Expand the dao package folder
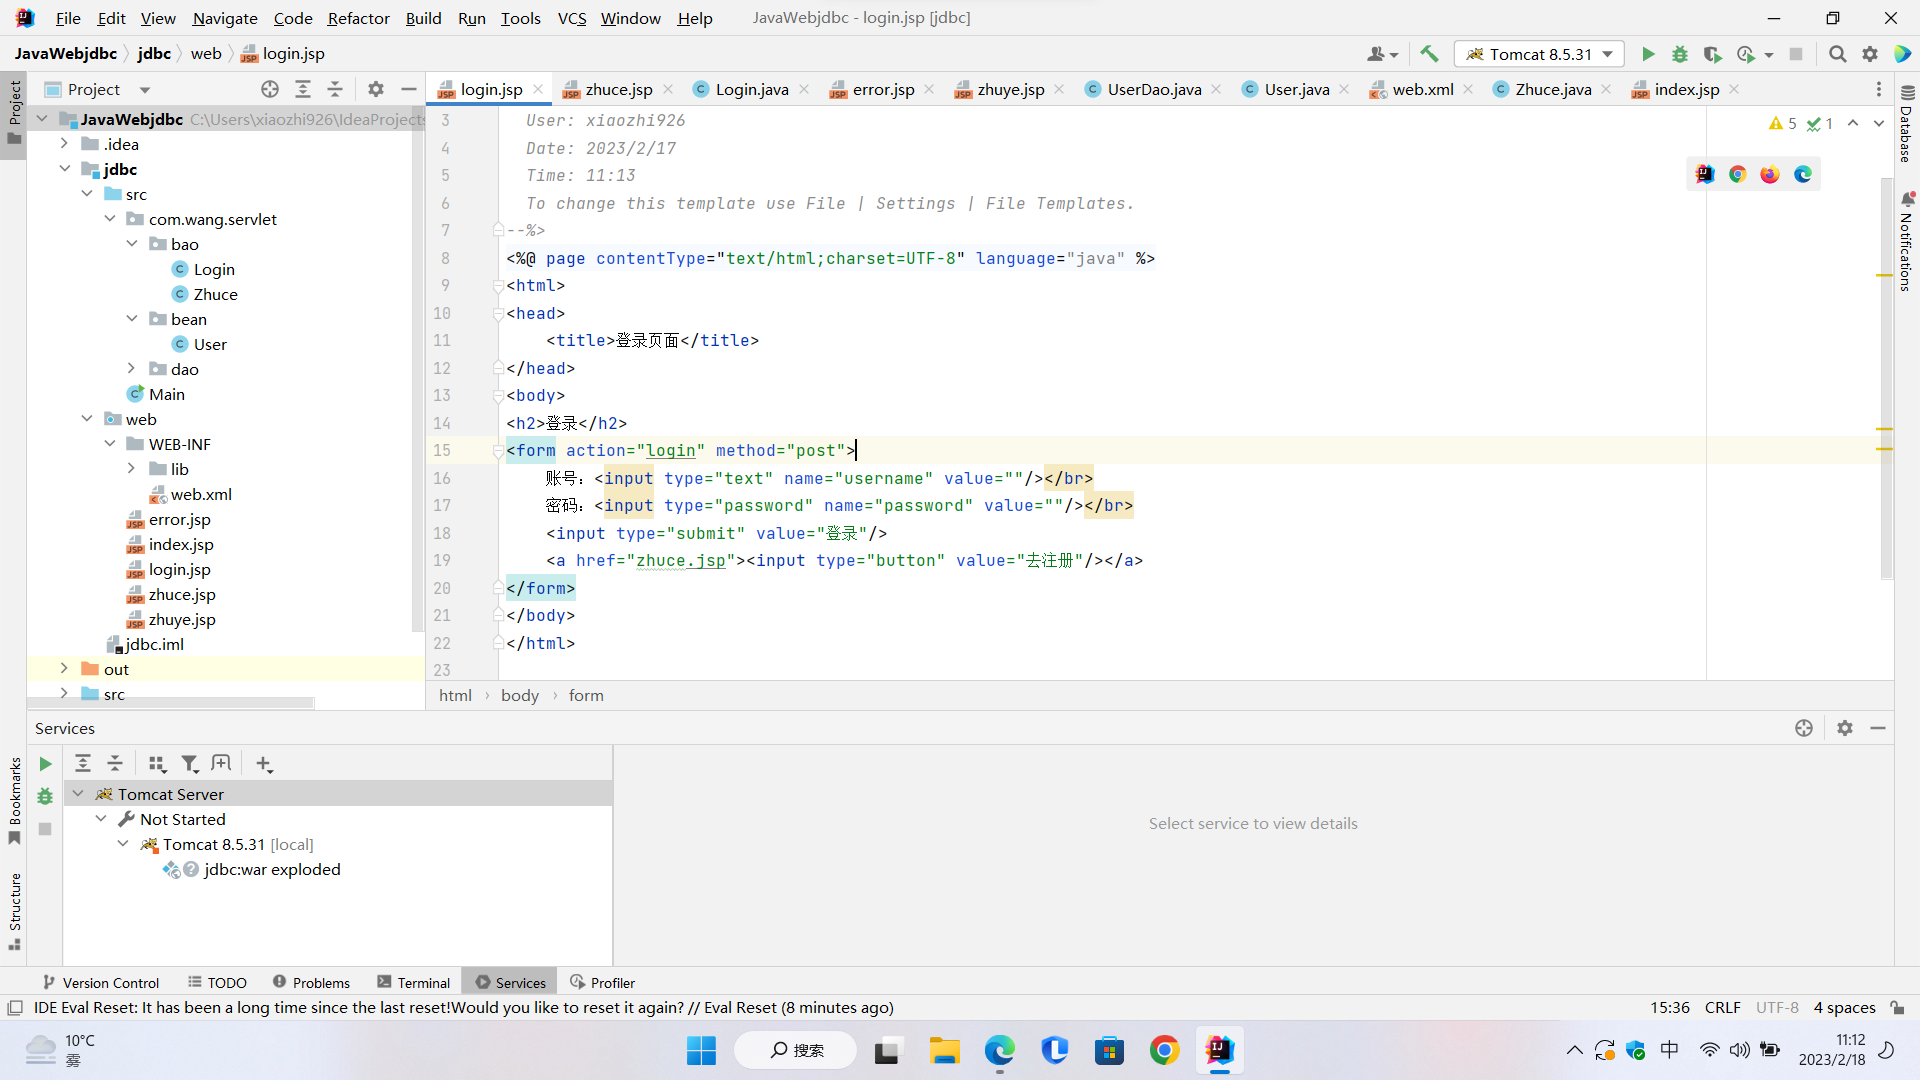Screen dimensions: 1920x1080 point(131,369)
